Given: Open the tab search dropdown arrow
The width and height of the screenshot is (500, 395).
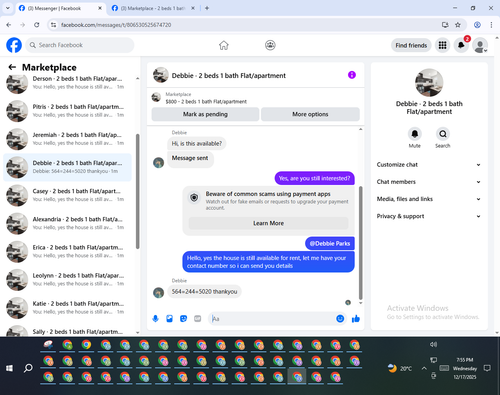Looking at the screenshot, I should tap(8, 8).
